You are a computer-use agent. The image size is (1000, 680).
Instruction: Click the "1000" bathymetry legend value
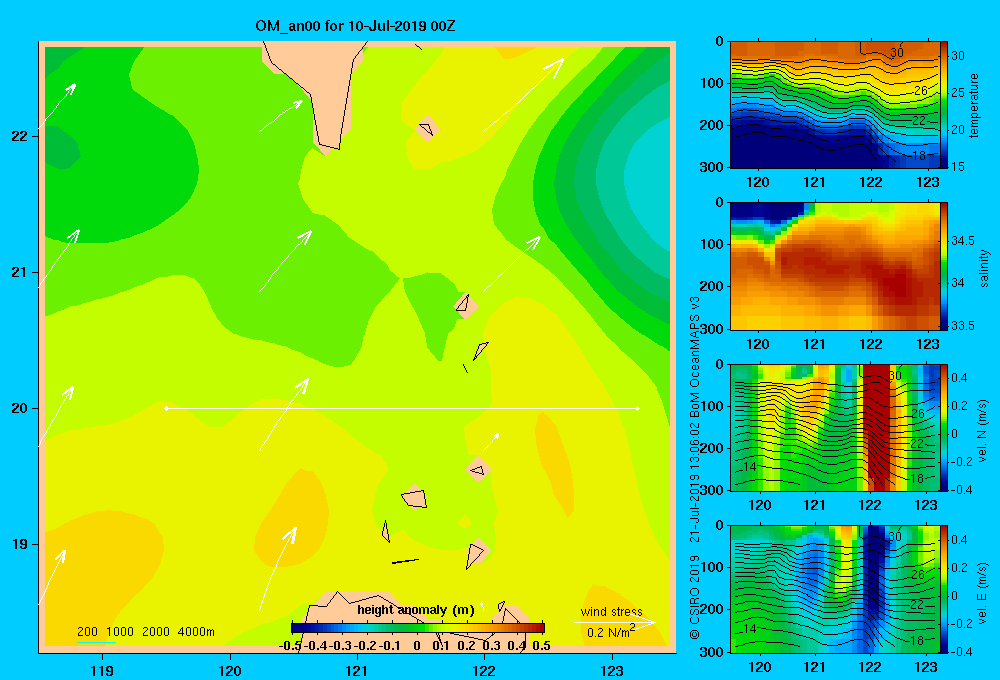coord(120,632)
